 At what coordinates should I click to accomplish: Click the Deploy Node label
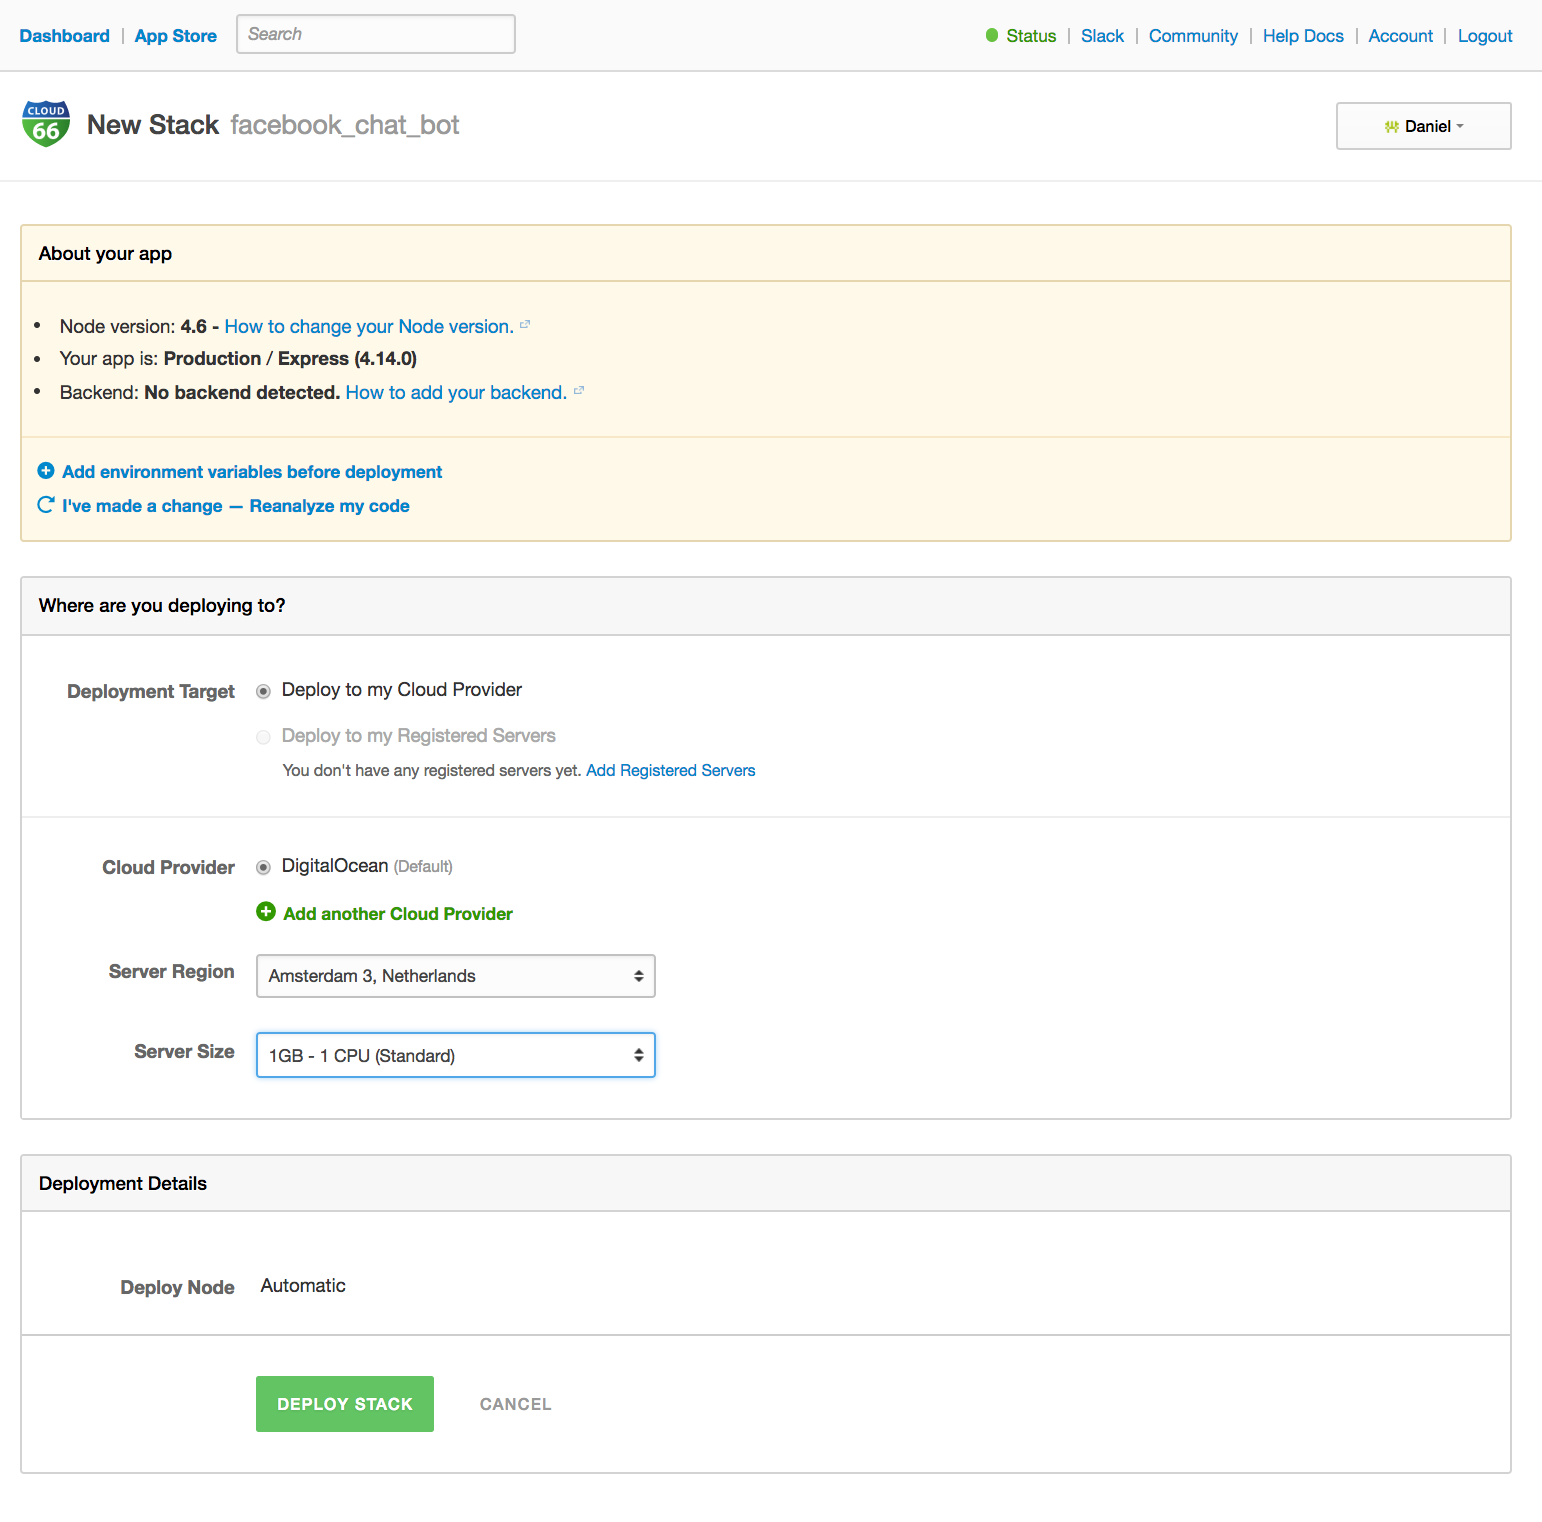click(x=177, y=1288)
